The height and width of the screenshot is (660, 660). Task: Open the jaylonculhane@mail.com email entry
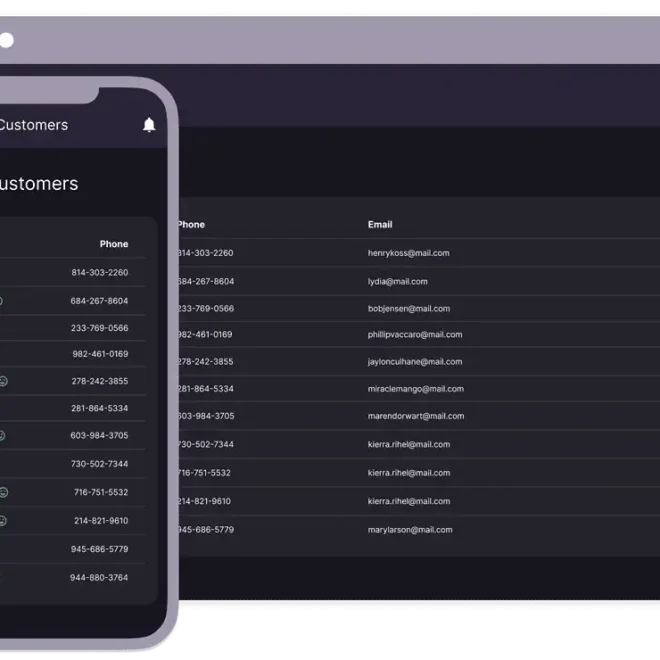coord(414,362)
